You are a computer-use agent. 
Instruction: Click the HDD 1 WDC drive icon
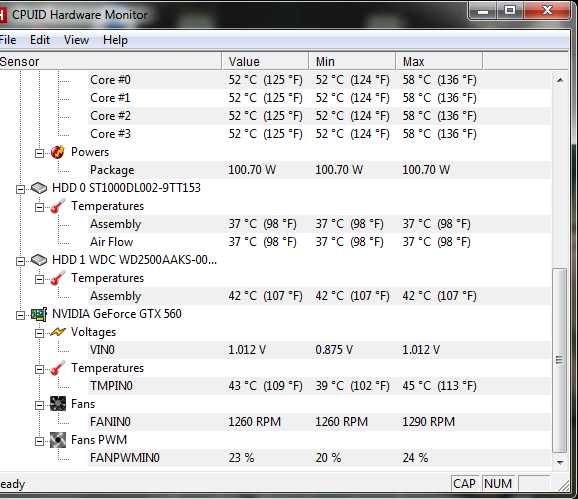coord(39,260)
